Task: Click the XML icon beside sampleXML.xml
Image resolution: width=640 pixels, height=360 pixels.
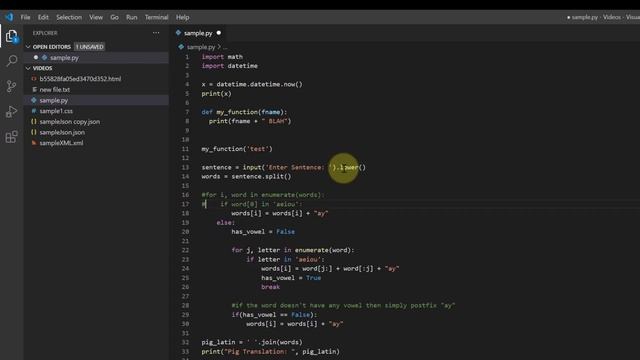Action: 34,143
